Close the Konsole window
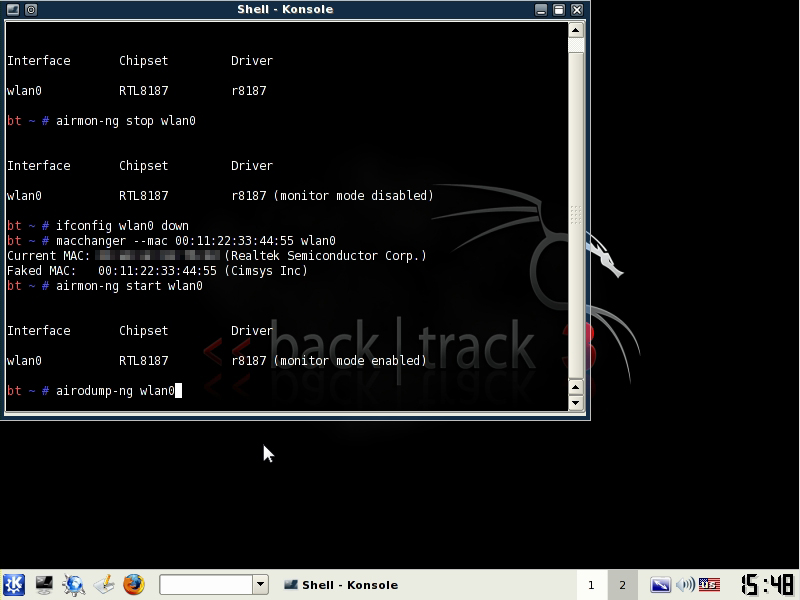Viewport: 800px width, 600px height. click(x=577, y=10)
